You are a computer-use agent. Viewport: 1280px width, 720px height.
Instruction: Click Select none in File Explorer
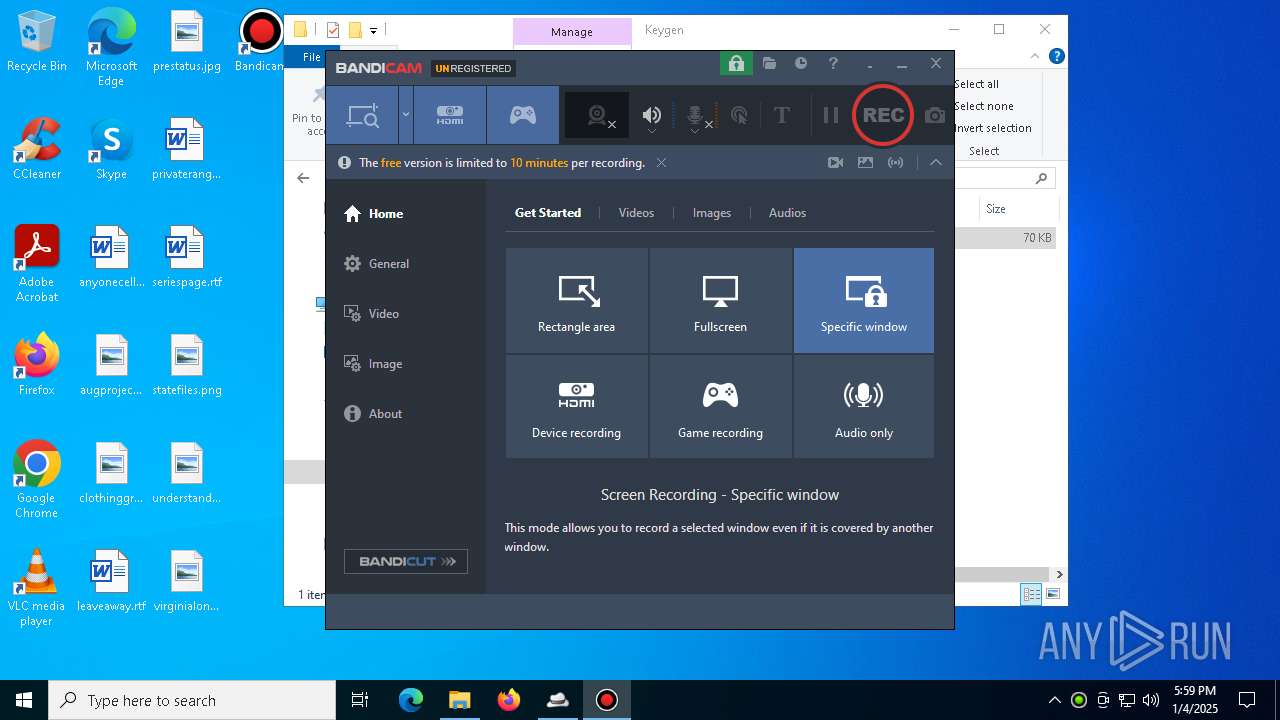click(x=984, y=106)
